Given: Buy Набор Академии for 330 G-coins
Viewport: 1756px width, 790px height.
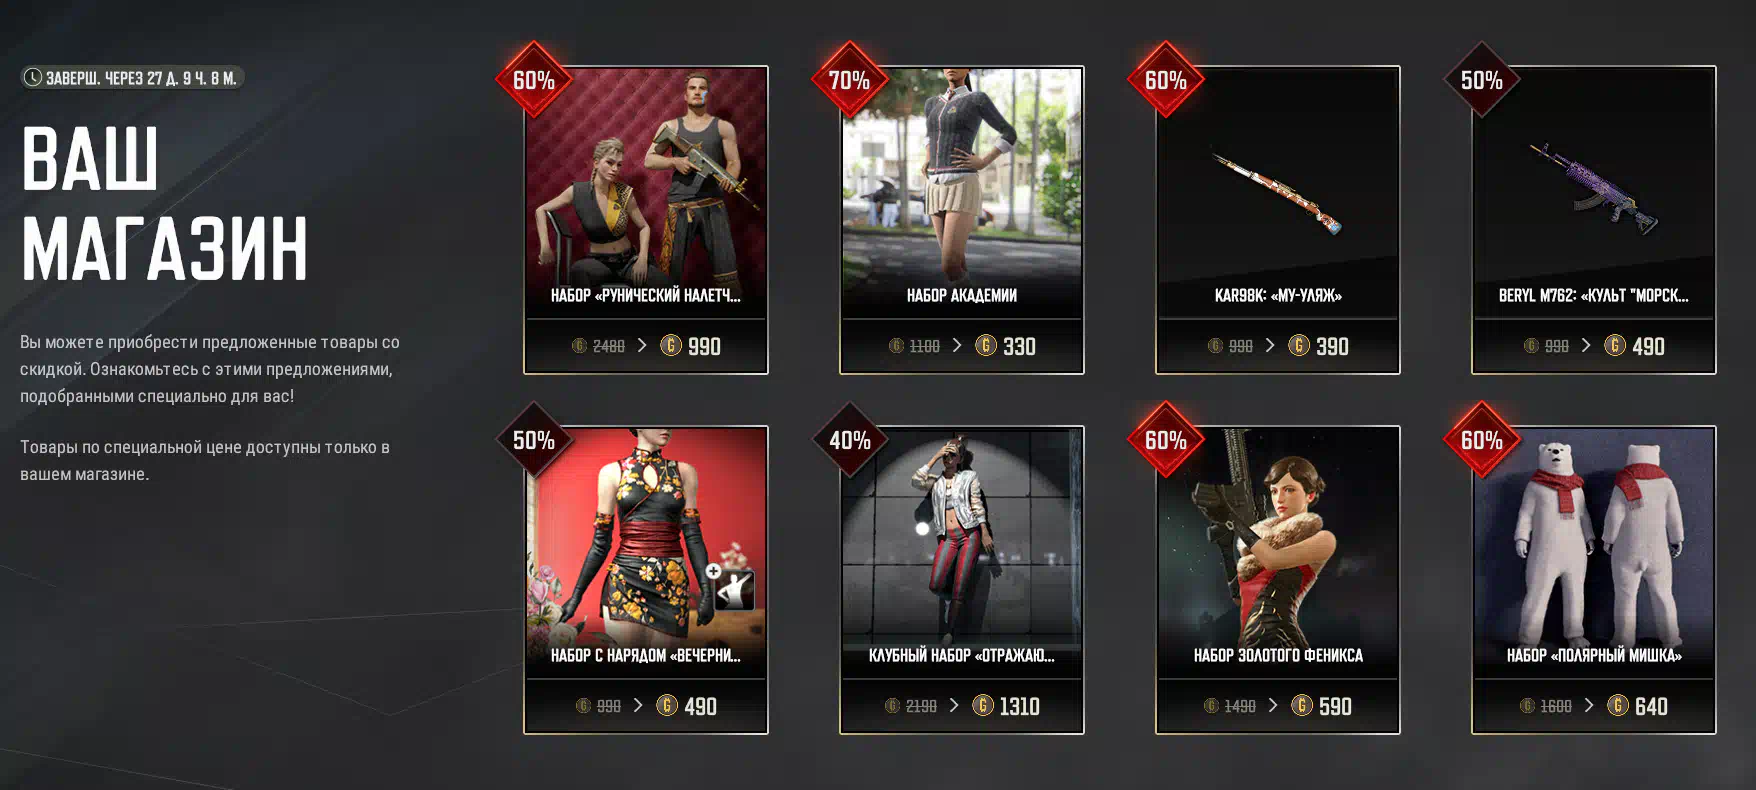Looking at the screenshot, I should [x=962, y=346].
